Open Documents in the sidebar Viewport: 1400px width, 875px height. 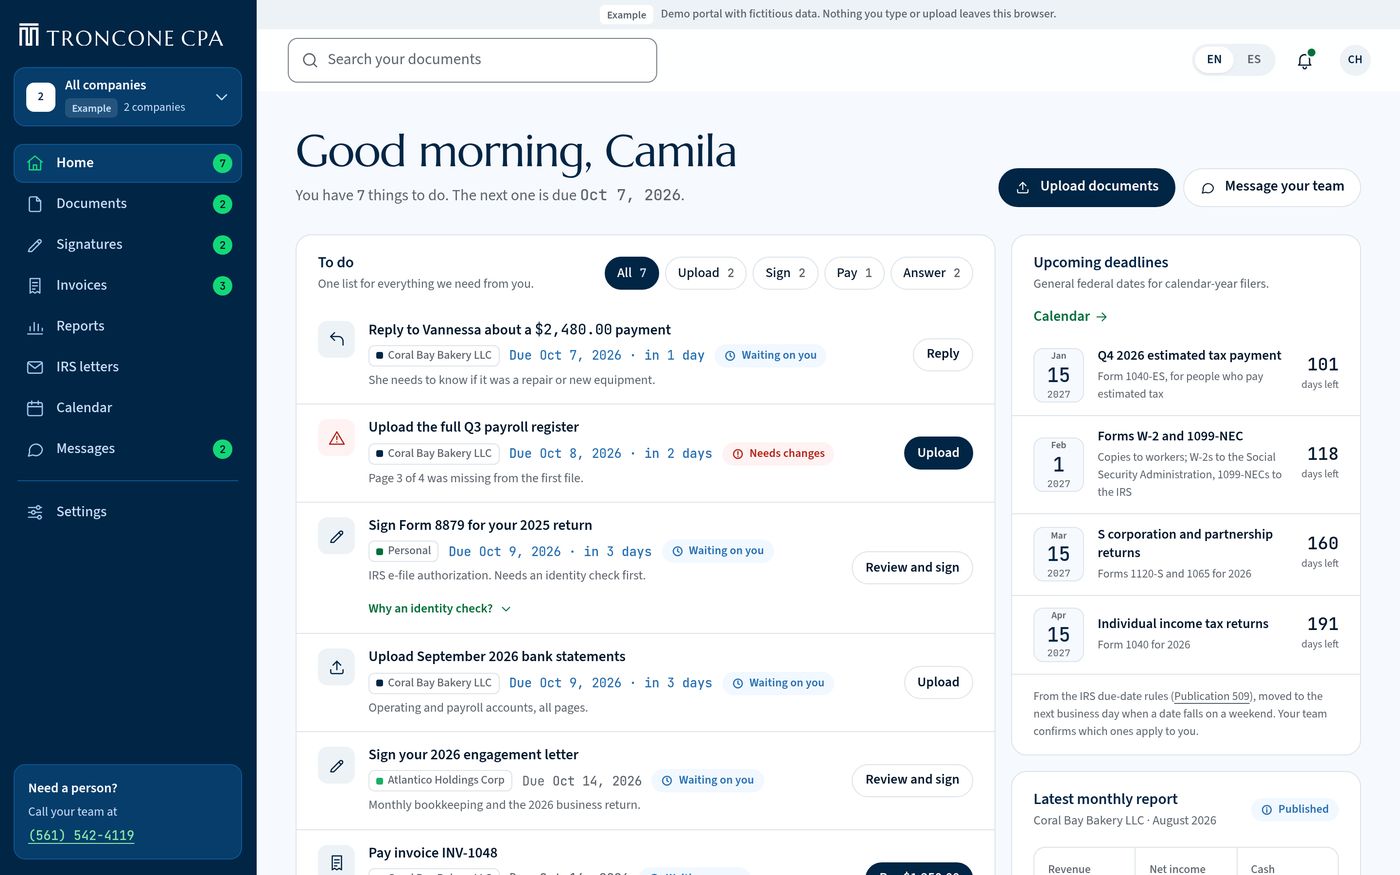[128, 204]
